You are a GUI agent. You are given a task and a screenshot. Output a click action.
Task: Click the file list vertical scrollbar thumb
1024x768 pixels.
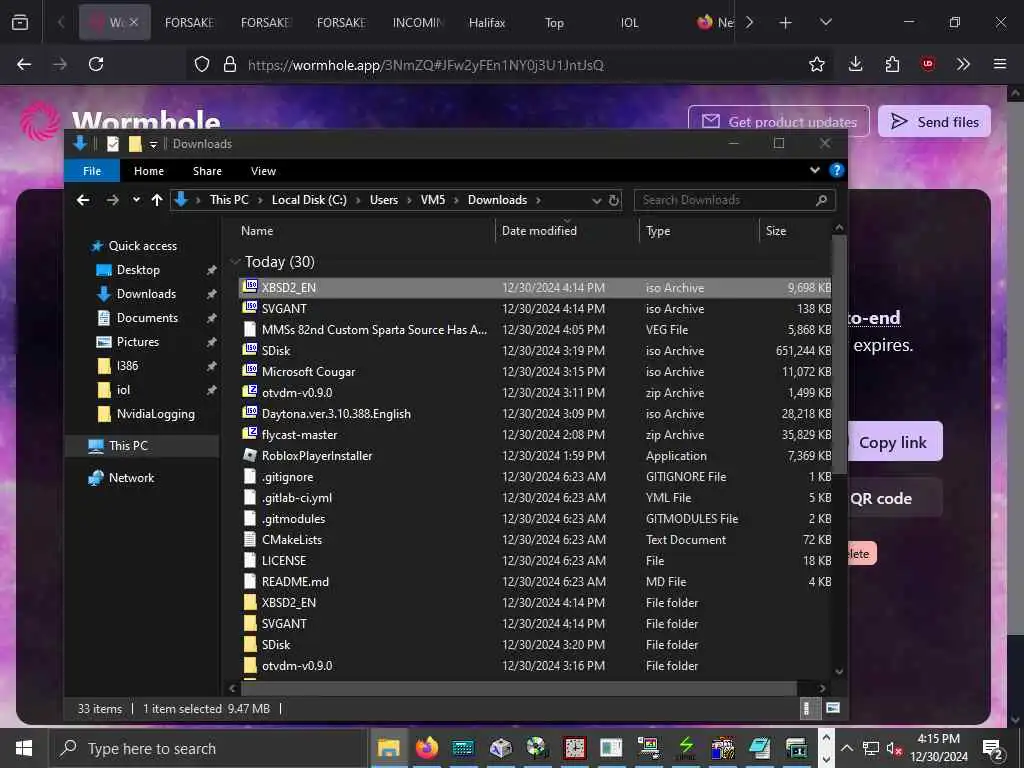[x=839, y=355]
